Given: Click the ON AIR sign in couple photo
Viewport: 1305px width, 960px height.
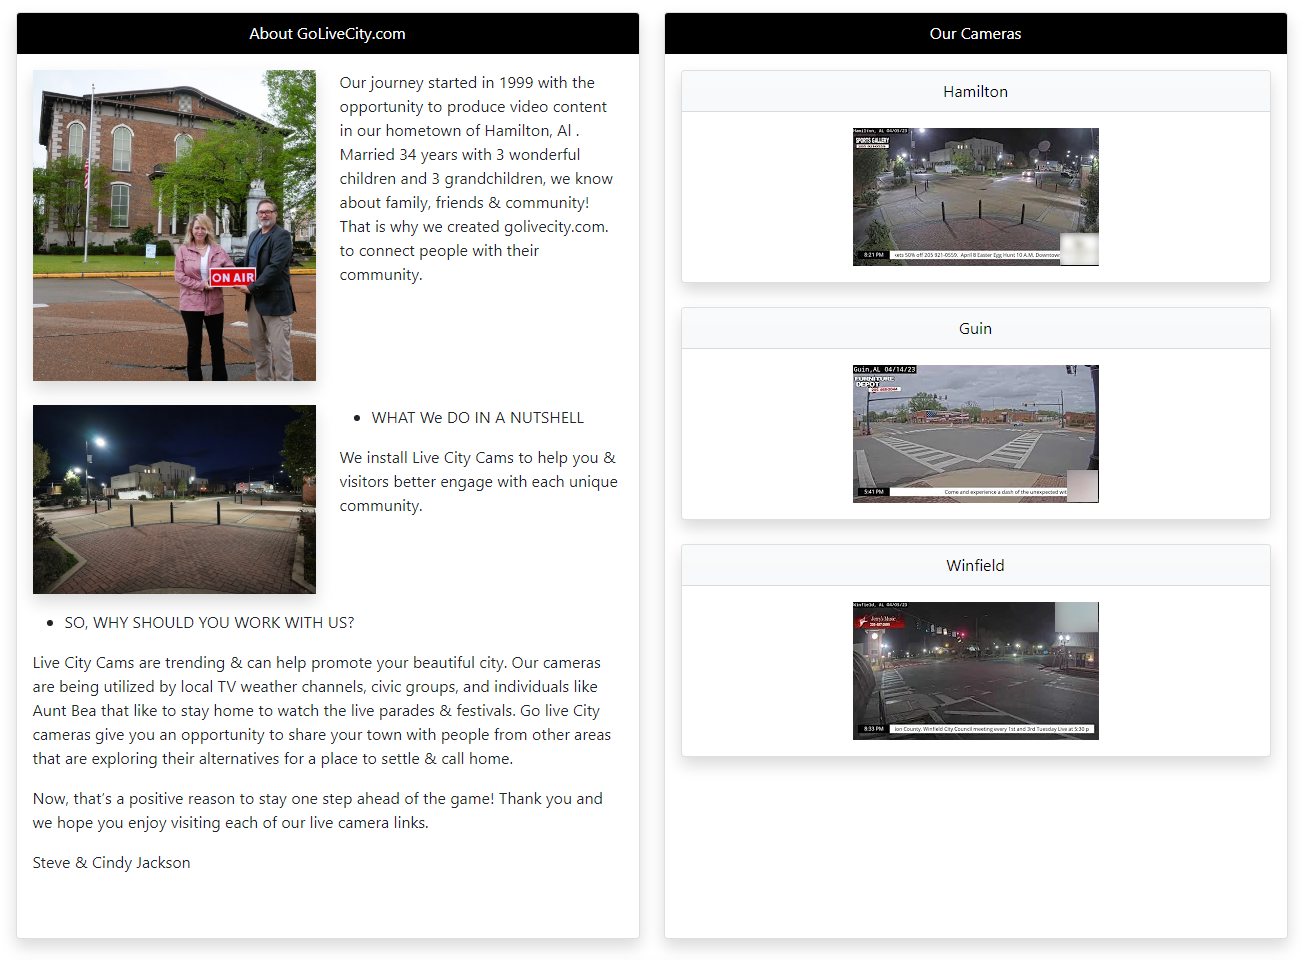Looking at the screenshot, I should [233, 277].
